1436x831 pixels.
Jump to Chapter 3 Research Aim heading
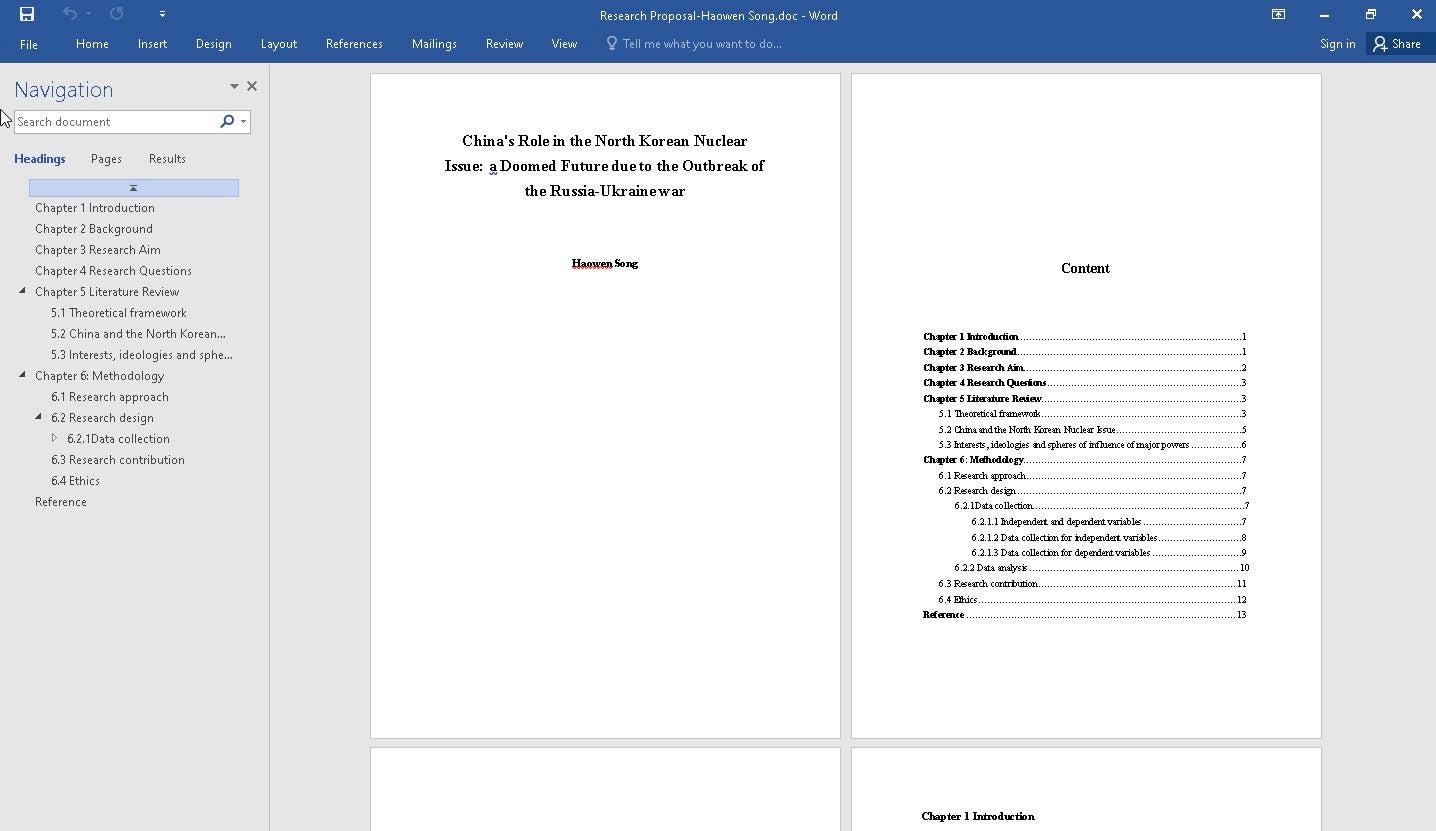tap(98, 250)
